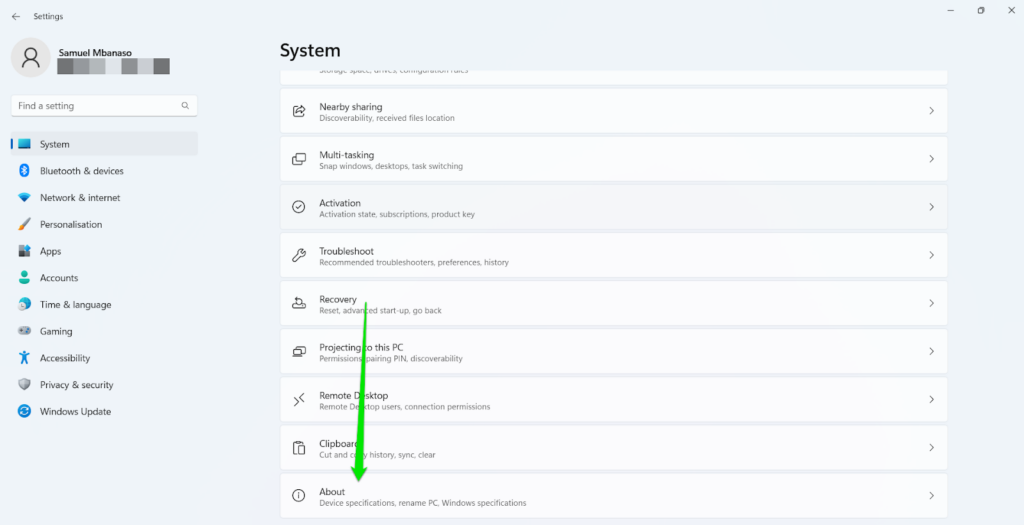Click the Clipboard icon
The image size is (1024, 525).
298,448
